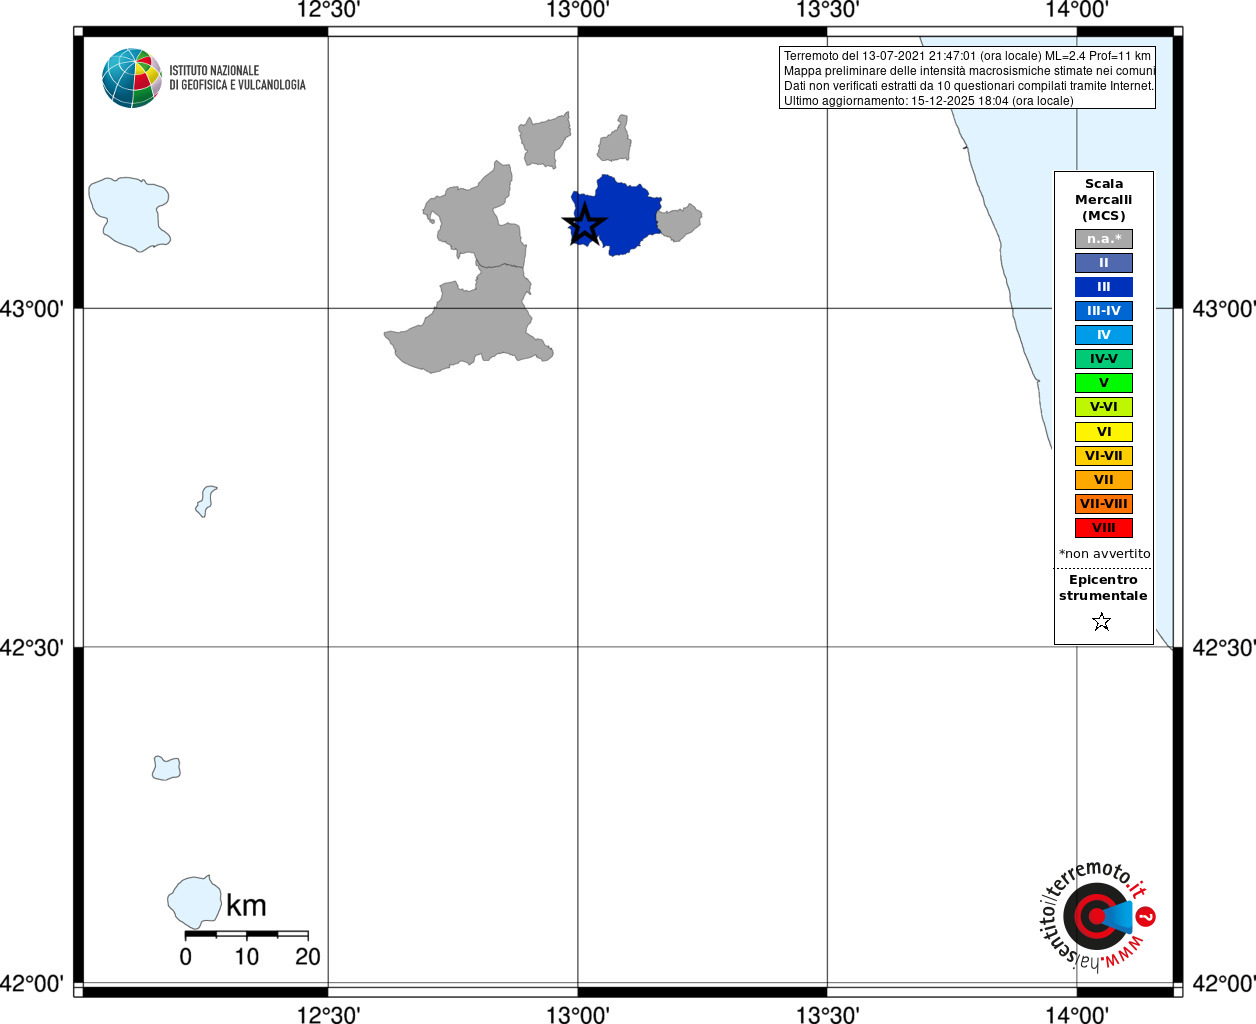1256x1024 pixels.
Task: Select the green V legend swatch
Action: point(1104,383)
